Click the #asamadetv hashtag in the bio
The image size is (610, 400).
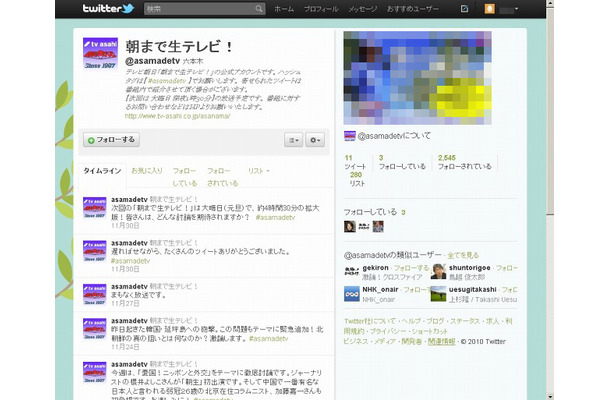(x=167, y=81)
